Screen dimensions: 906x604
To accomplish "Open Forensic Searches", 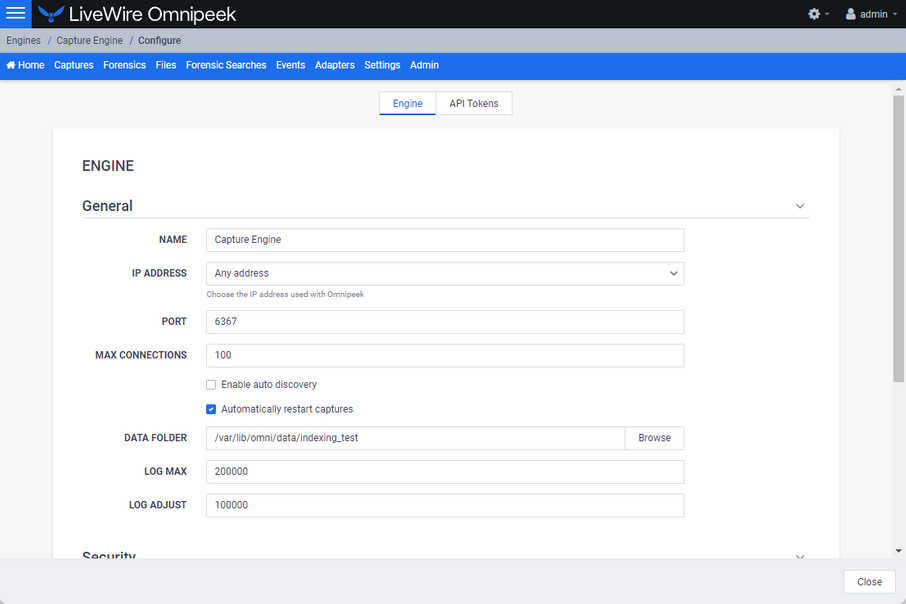I will click(x=226, y=65).
